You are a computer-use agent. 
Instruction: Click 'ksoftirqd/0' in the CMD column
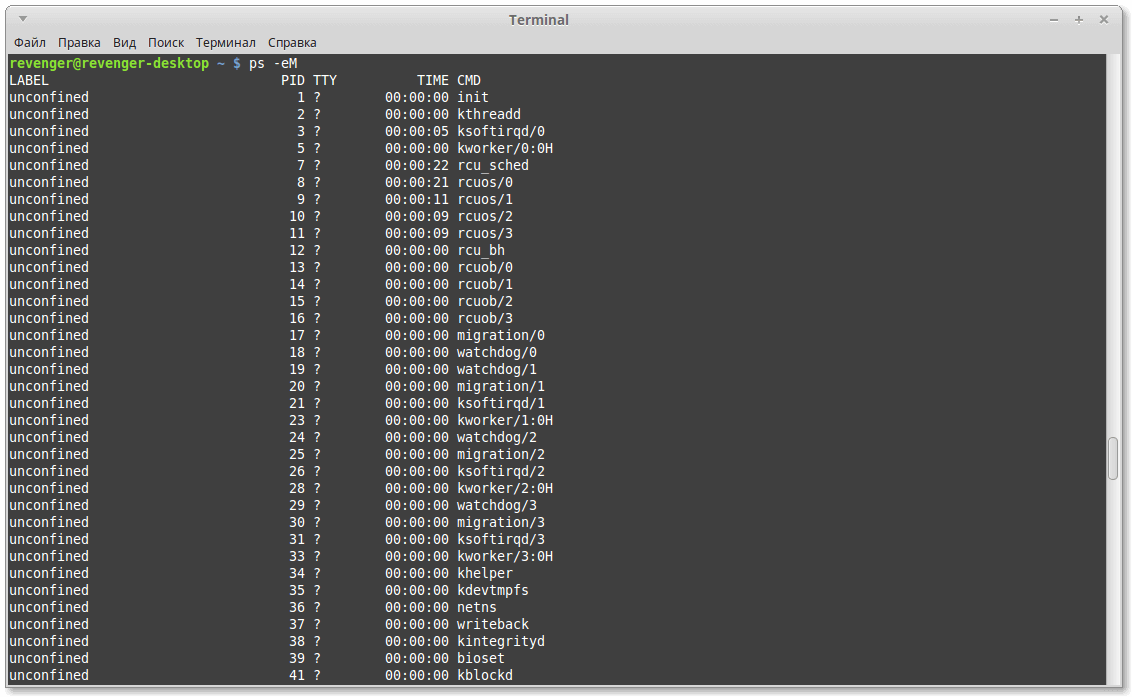(x=501, y=131)
